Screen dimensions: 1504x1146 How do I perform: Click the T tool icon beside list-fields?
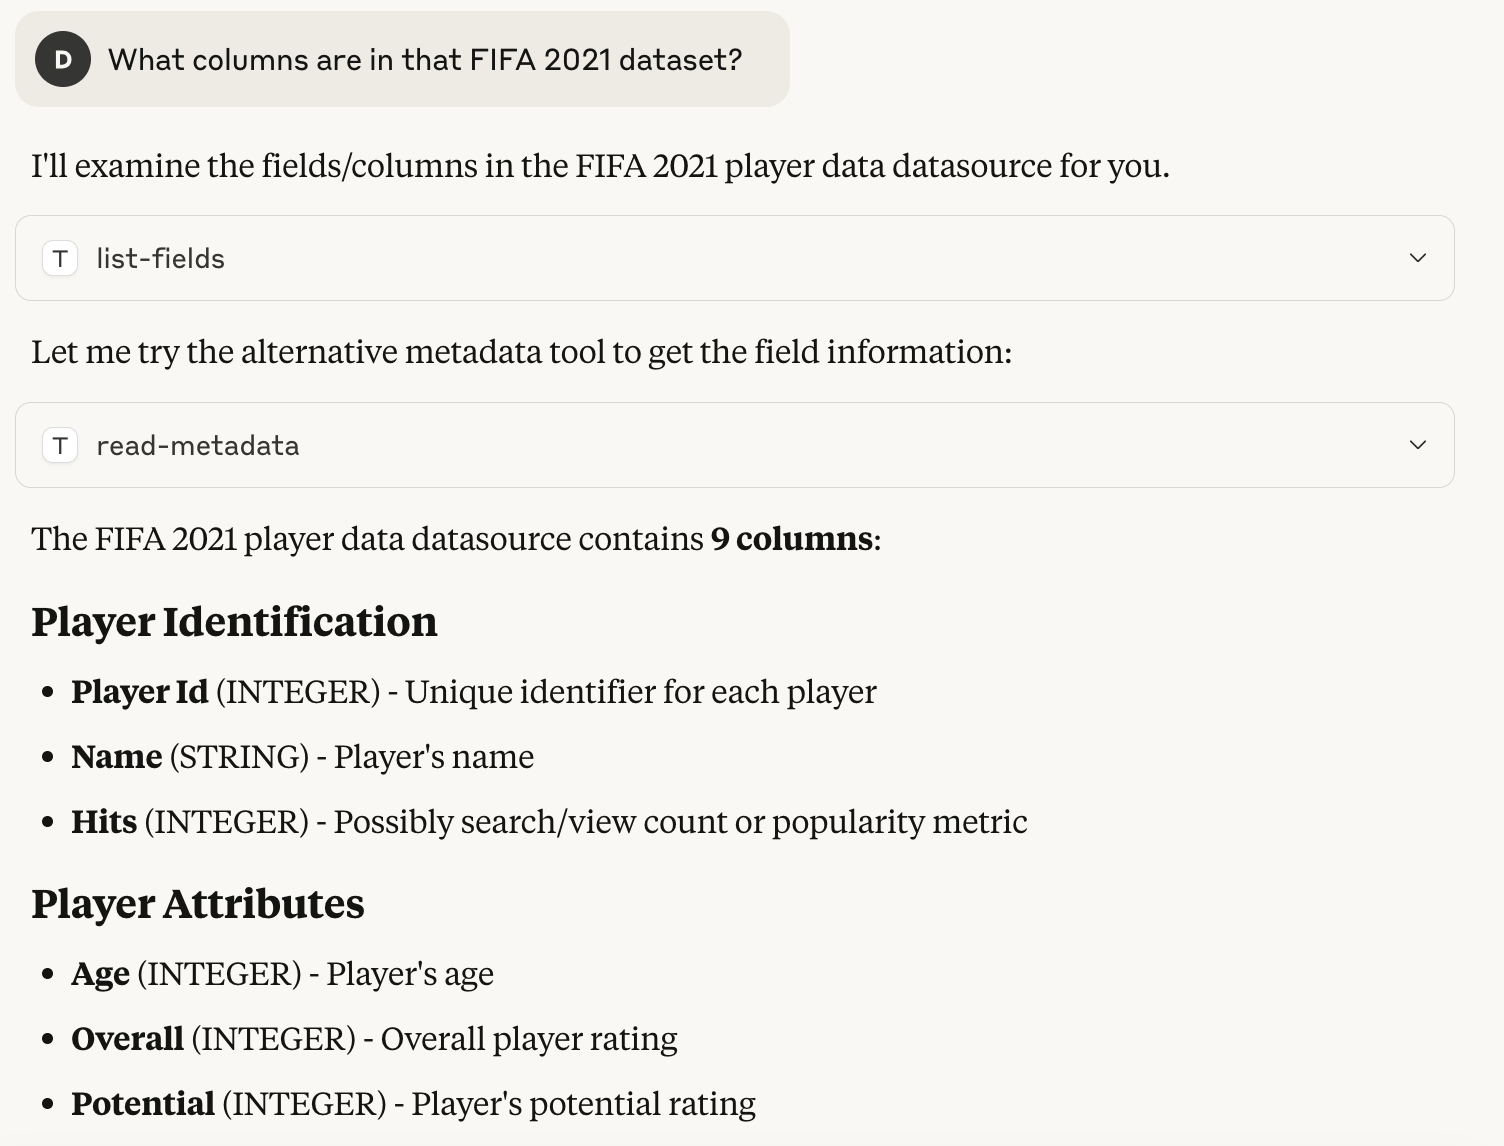(x=60, y=258)
